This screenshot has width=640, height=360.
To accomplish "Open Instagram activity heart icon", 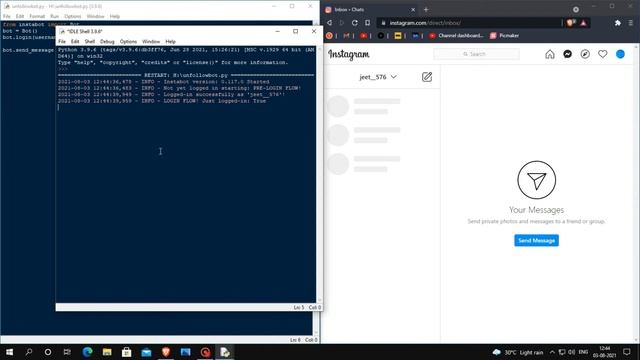I will coord(602,54).
